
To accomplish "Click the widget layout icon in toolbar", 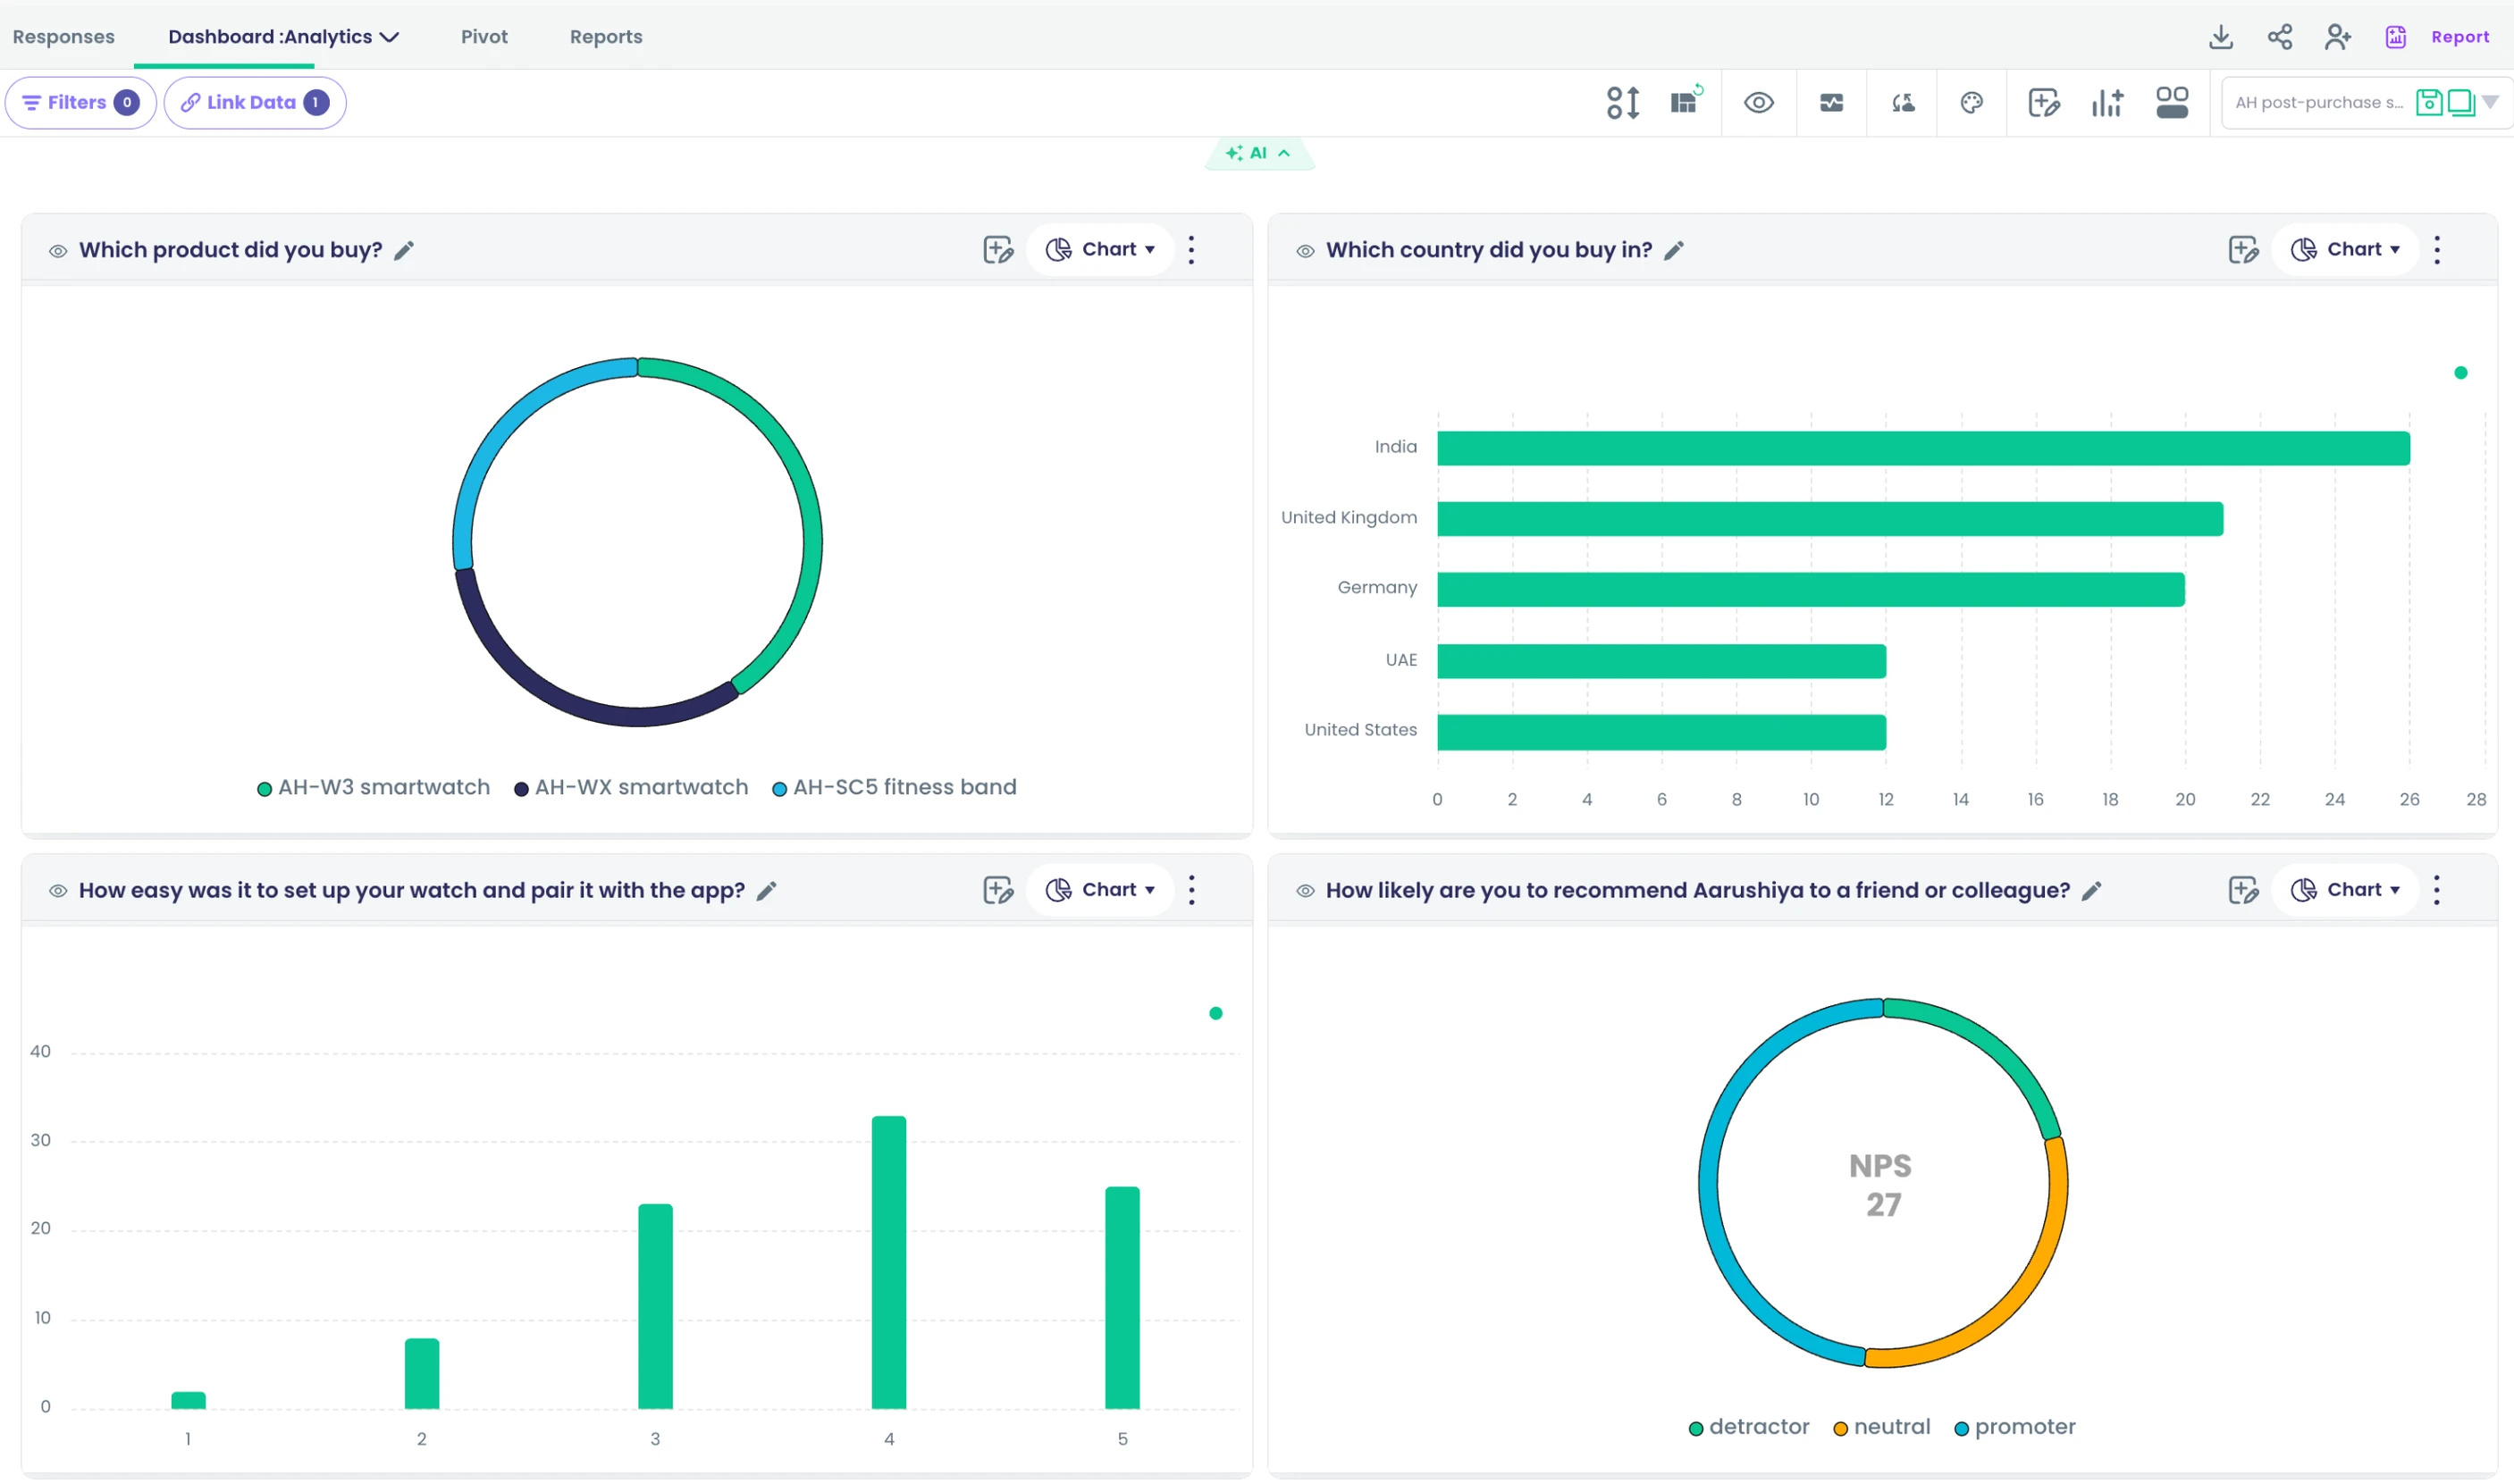I will (x=2171, y=102).
